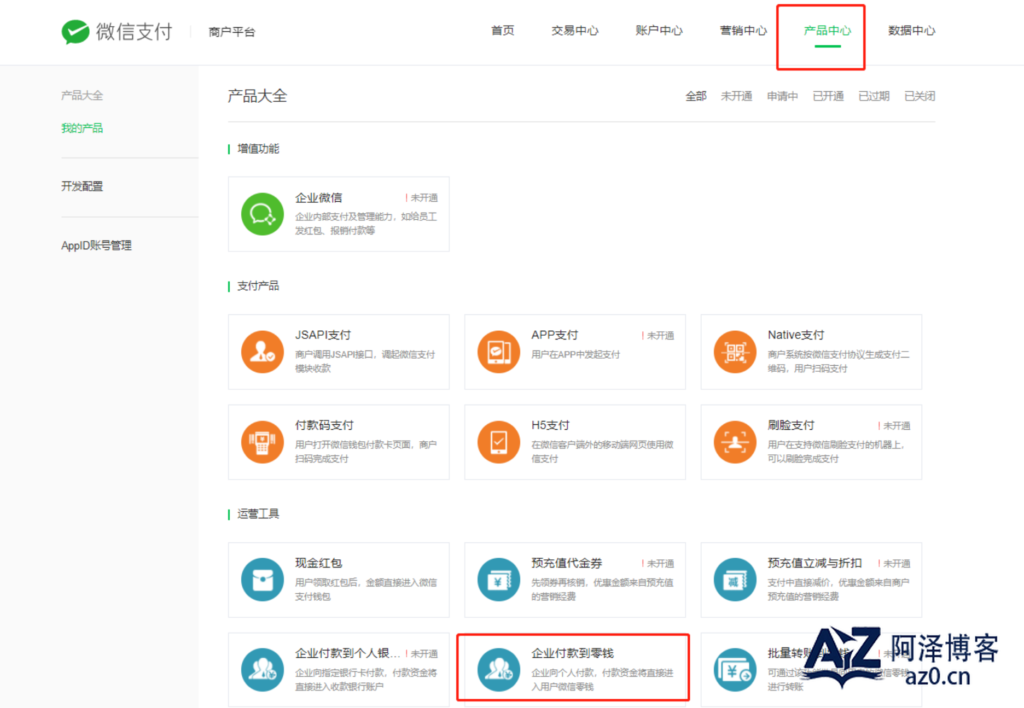The height and width of the screenshot is (708, 1024).
Task: Open the 刷脸支付 product title
Action: click(x=791, y=425)
